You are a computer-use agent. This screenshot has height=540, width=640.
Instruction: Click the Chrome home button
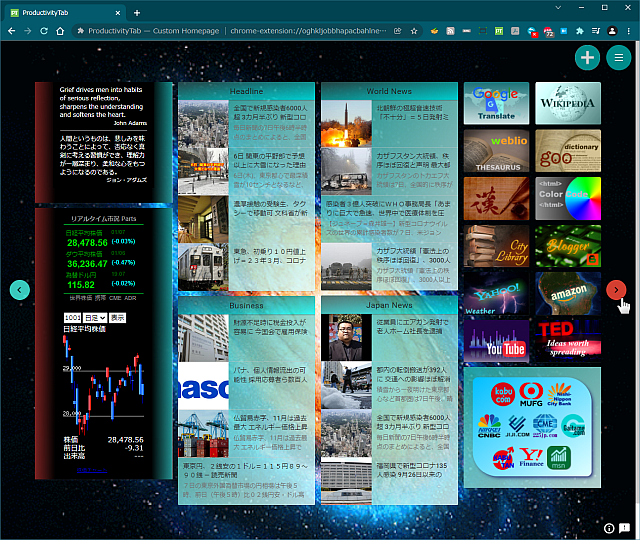tap(60, 31)
